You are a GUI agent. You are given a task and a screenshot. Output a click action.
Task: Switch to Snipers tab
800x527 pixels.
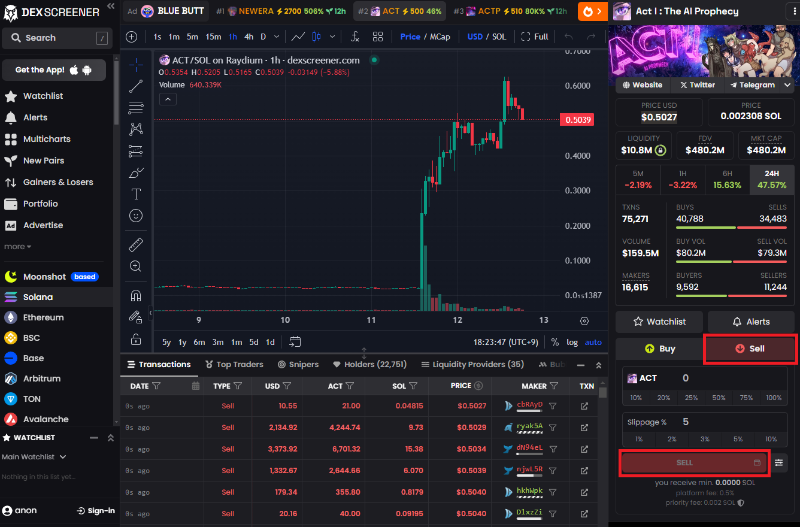tap(298, 364)
